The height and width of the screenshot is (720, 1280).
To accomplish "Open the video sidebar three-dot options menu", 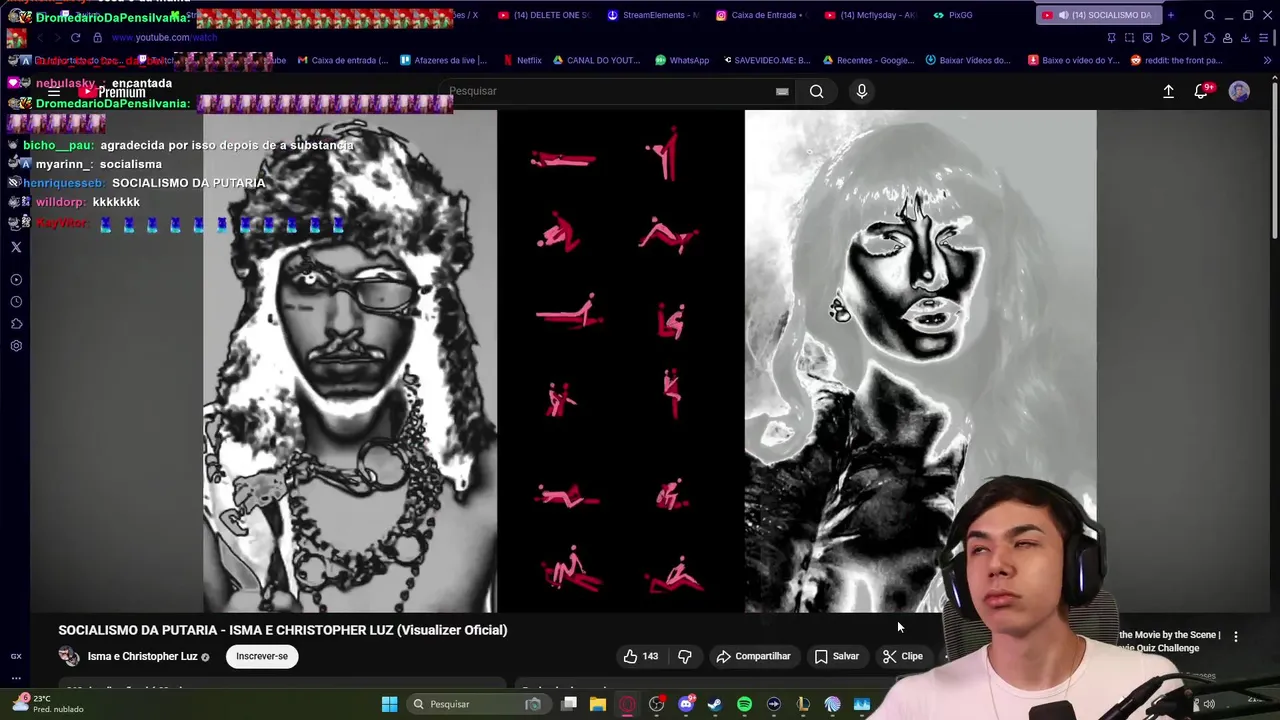I will (1235, 636).
